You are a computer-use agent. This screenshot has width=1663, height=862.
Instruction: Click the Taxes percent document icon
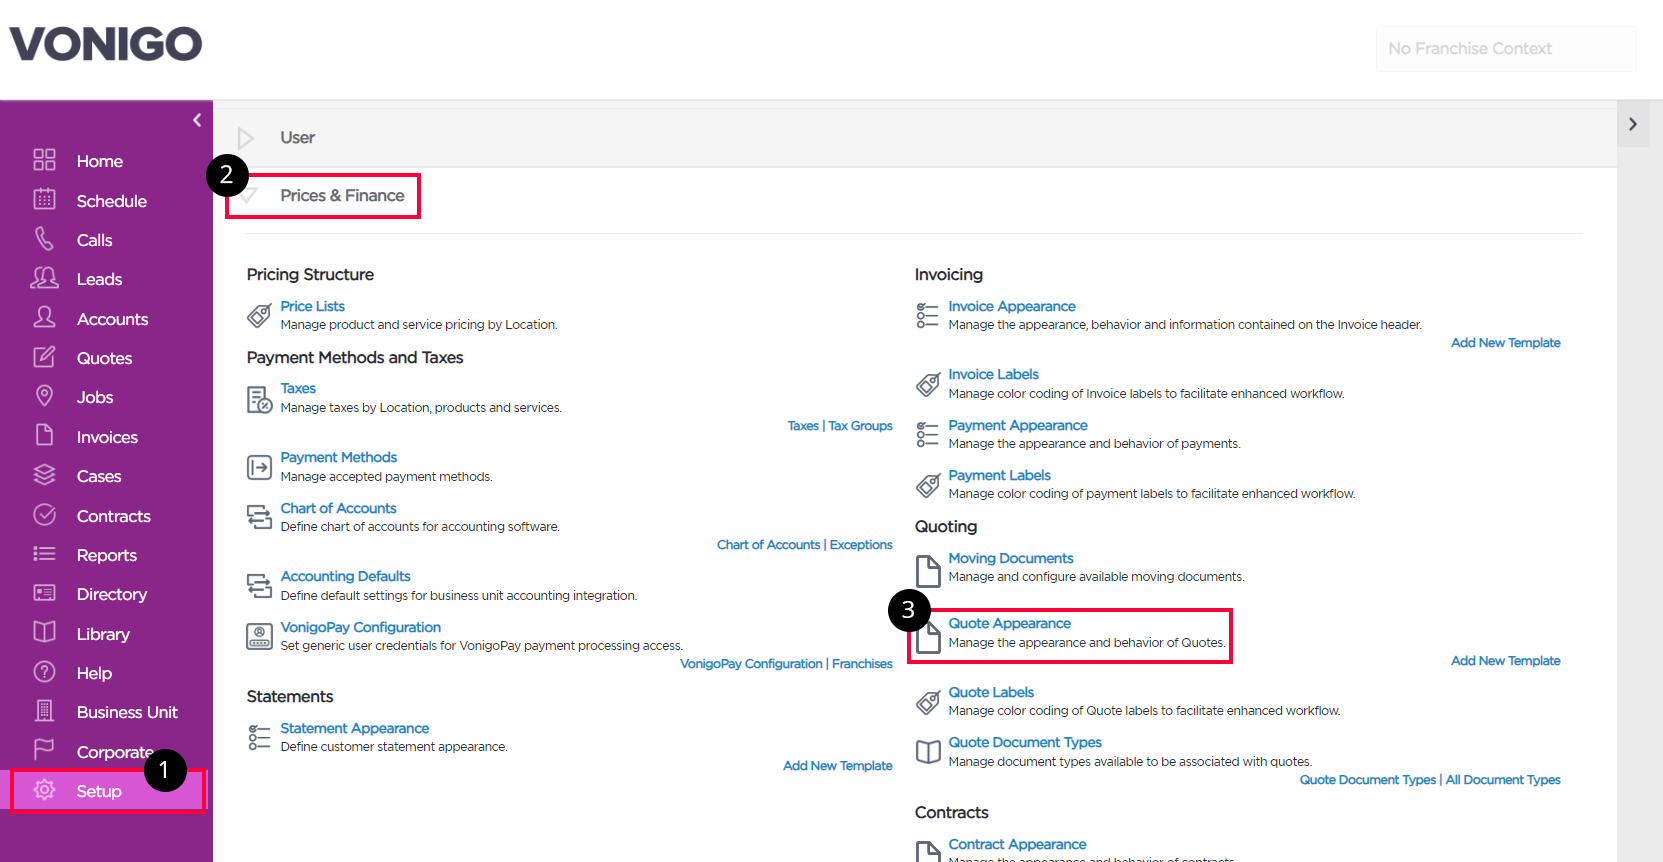coord(259,399)
